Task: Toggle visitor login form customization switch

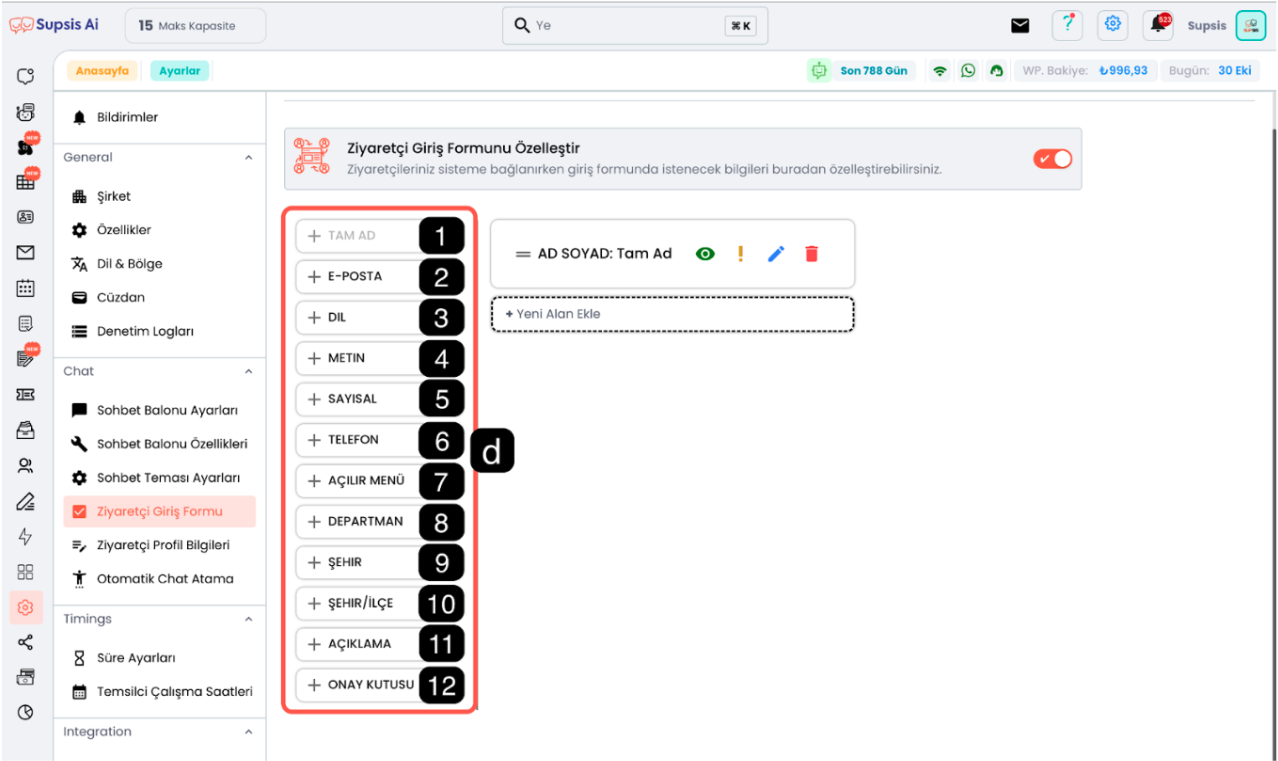Action: 1052,158
